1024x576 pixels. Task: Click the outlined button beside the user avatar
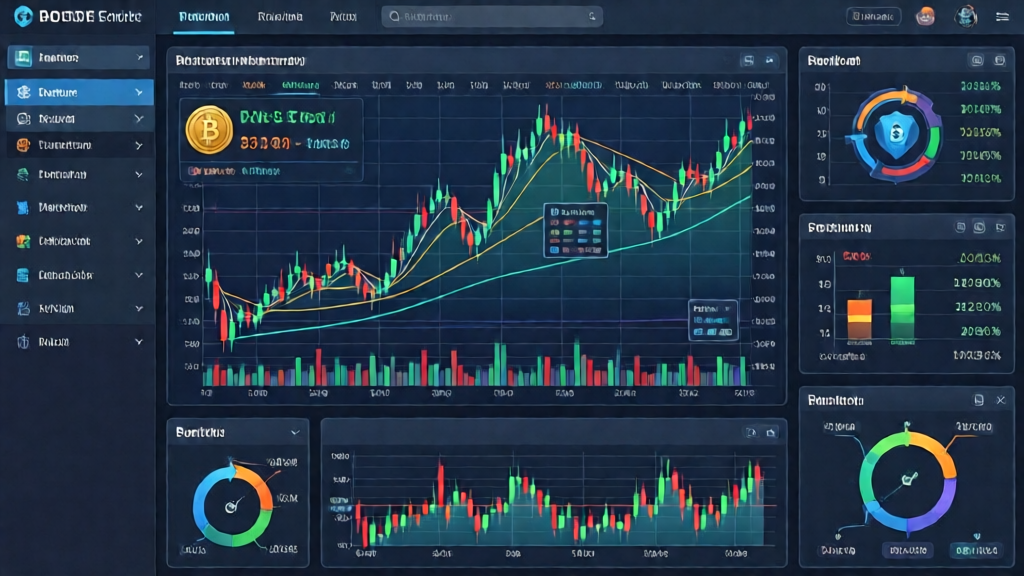pyautogui.click(x=873, y=17)
